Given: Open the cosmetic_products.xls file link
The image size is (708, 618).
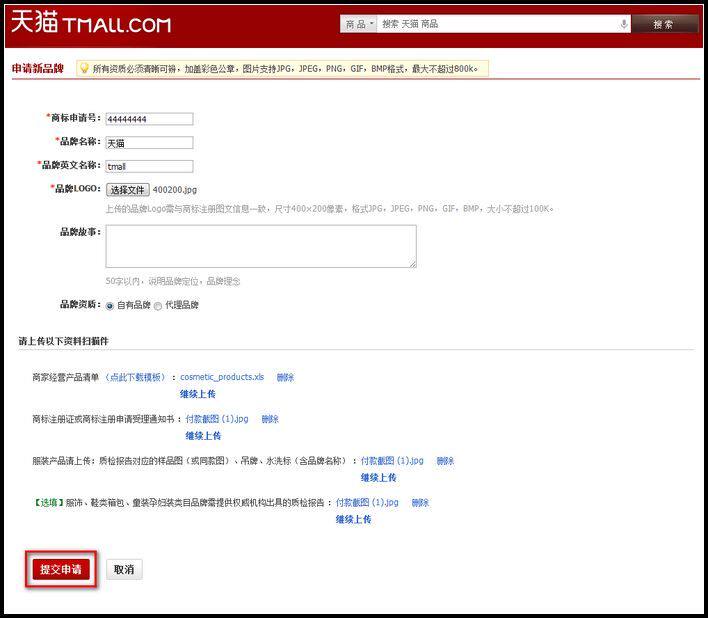Looking at the screenshot, I should pos(222,377).
